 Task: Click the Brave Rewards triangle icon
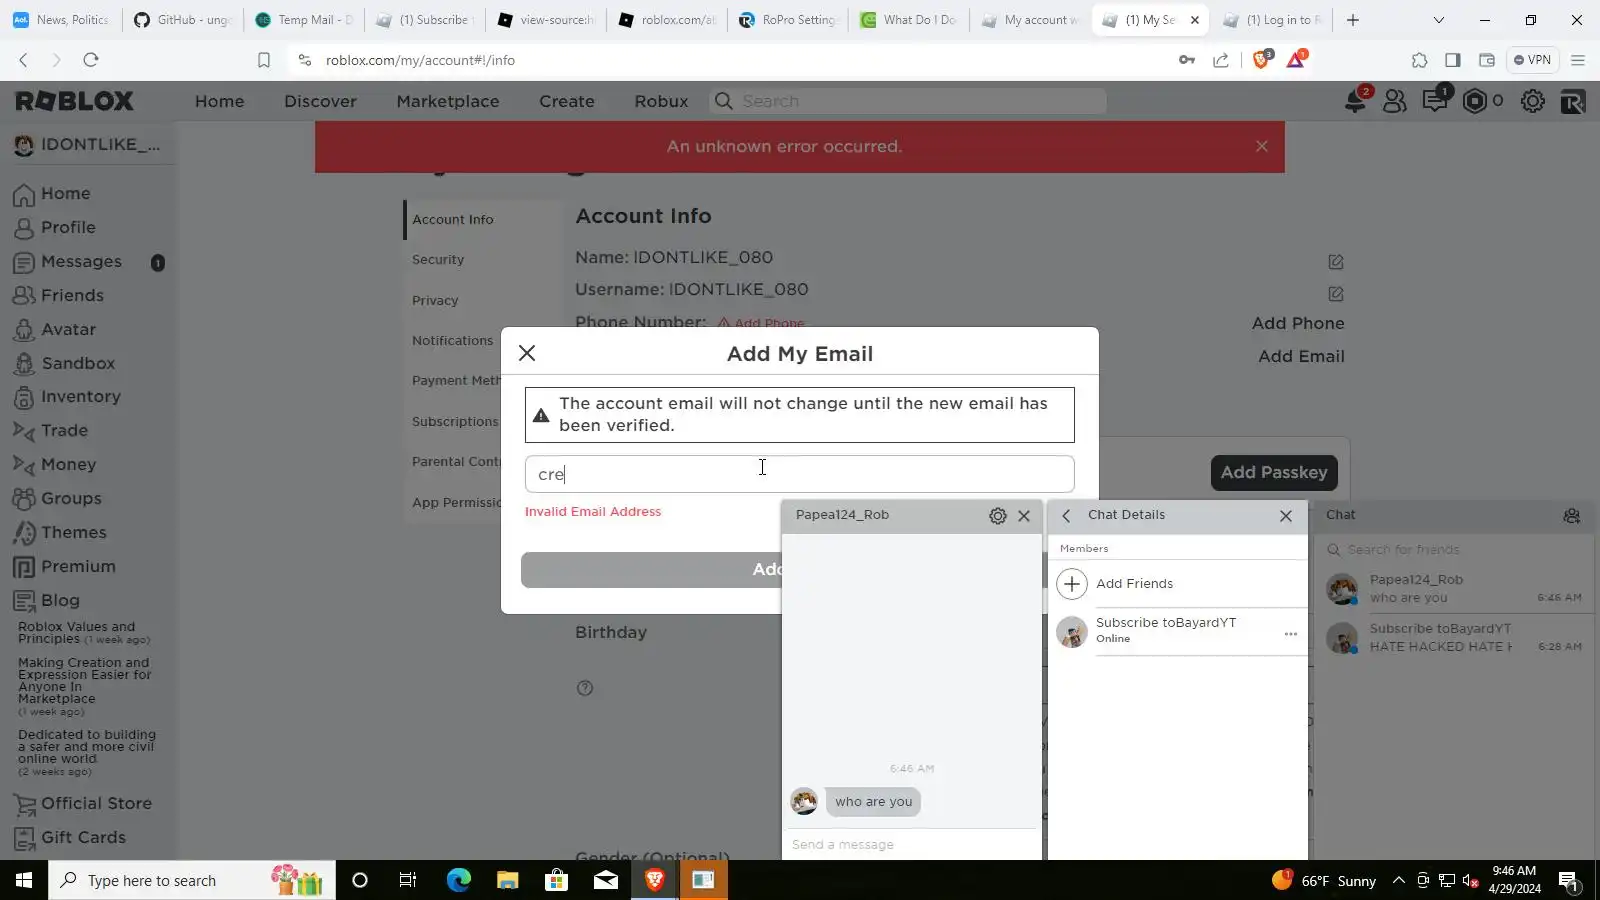click(1296, 60)
